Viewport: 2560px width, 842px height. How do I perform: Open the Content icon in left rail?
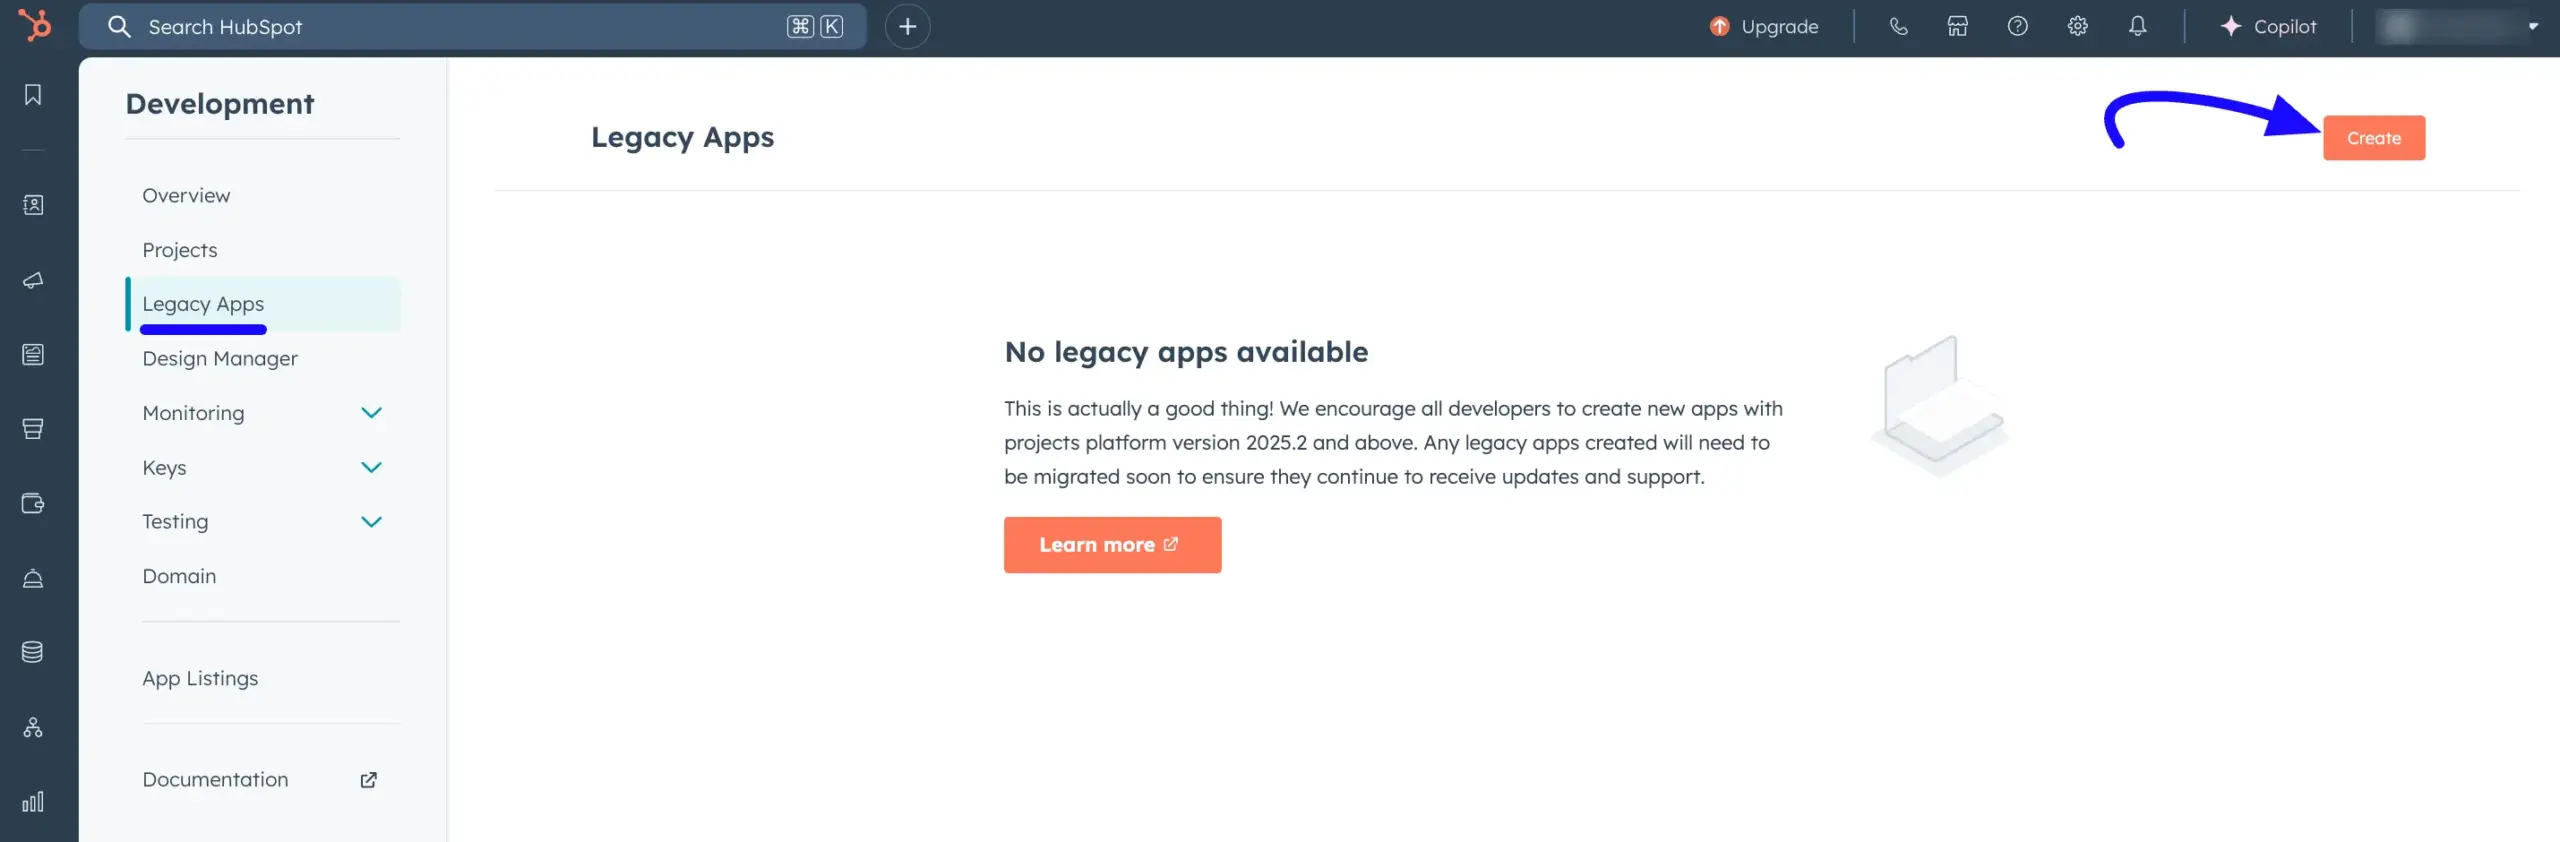[x=33, y=354]
